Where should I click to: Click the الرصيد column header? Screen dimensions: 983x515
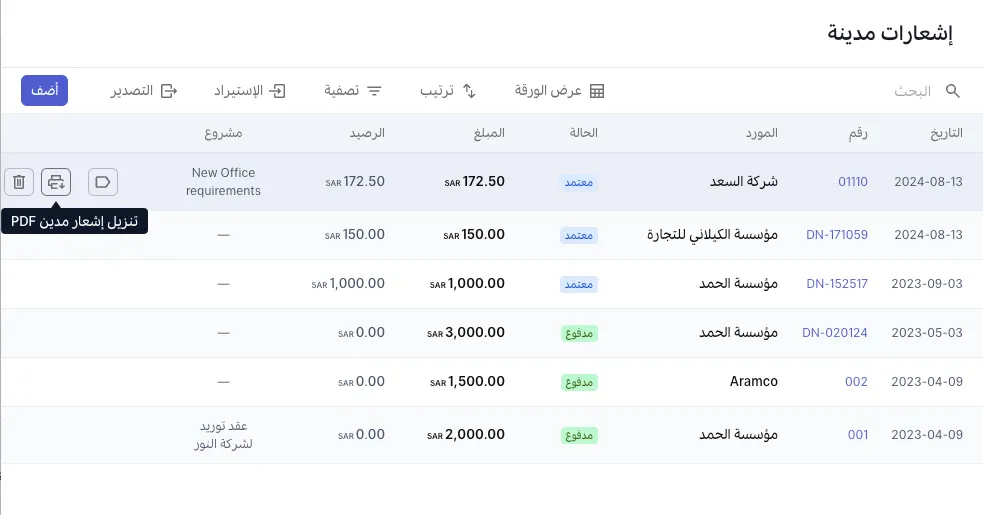367,133
